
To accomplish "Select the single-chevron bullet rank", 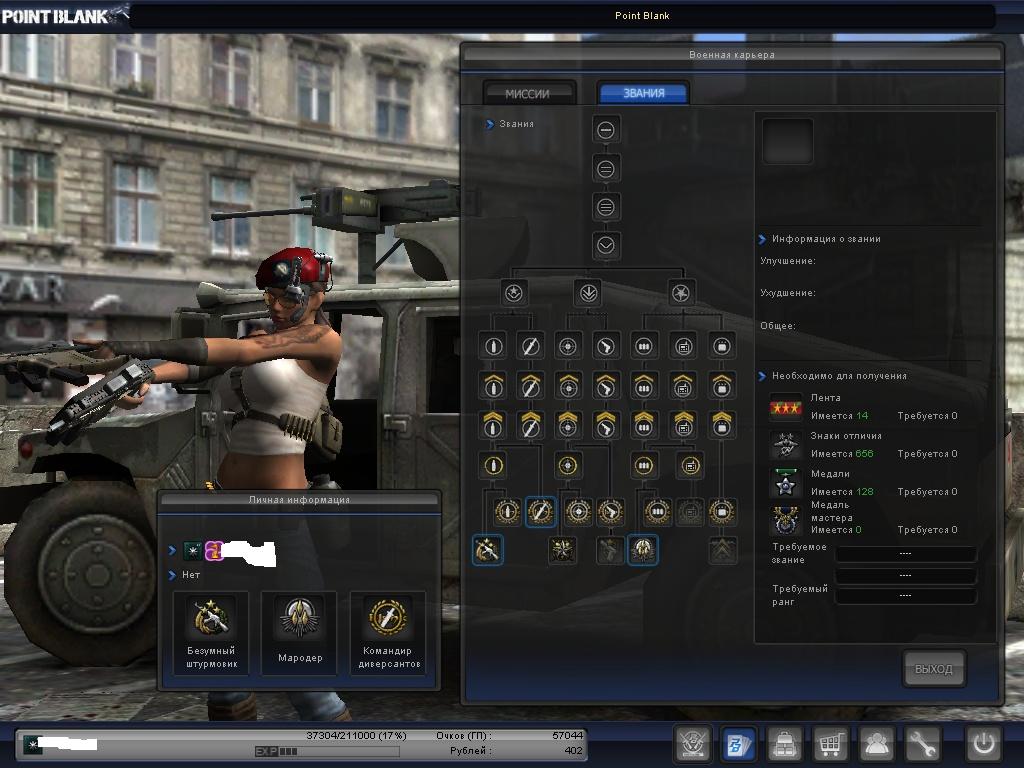I will tap(493, 385).
